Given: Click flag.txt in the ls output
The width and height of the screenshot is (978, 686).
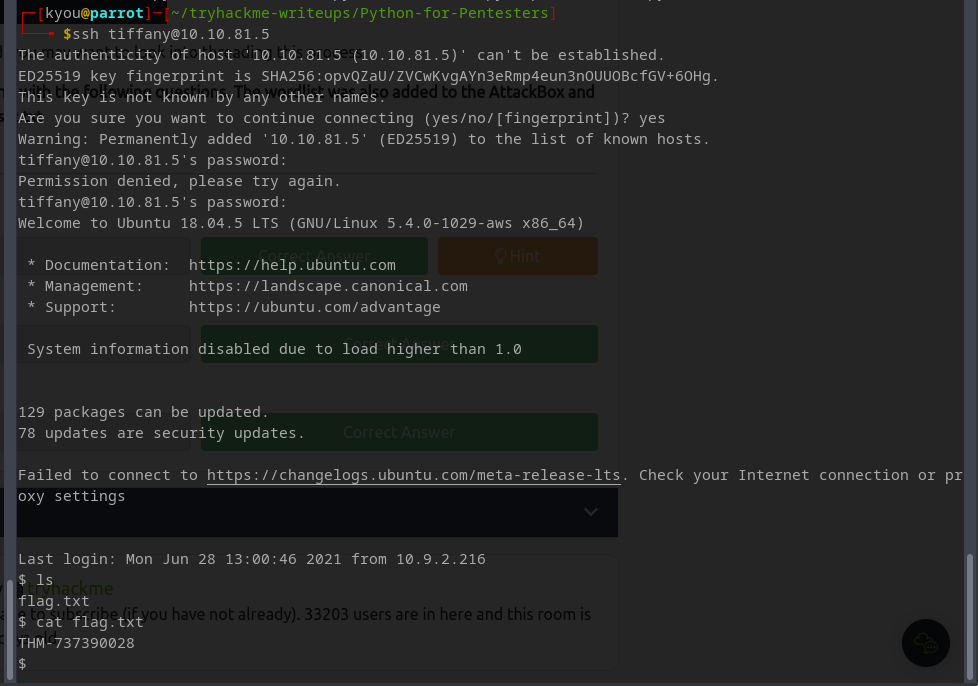Looking at the screenshot, I should point(54,601).
